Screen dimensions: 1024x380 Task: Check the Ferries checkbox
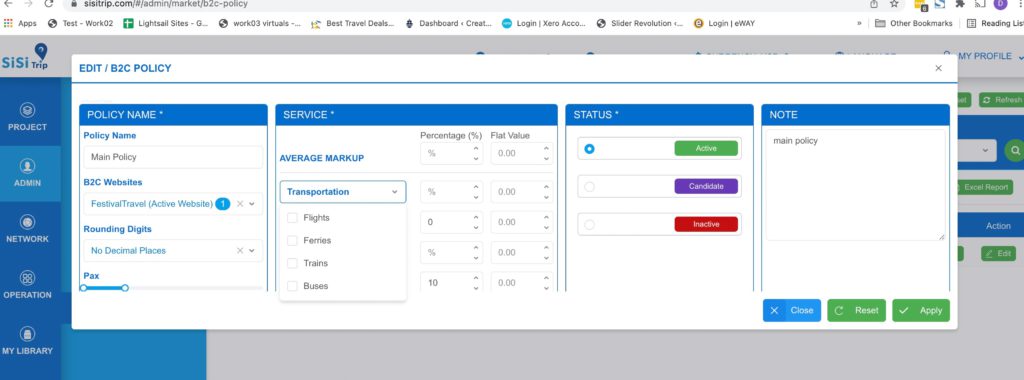coord(293,241)
